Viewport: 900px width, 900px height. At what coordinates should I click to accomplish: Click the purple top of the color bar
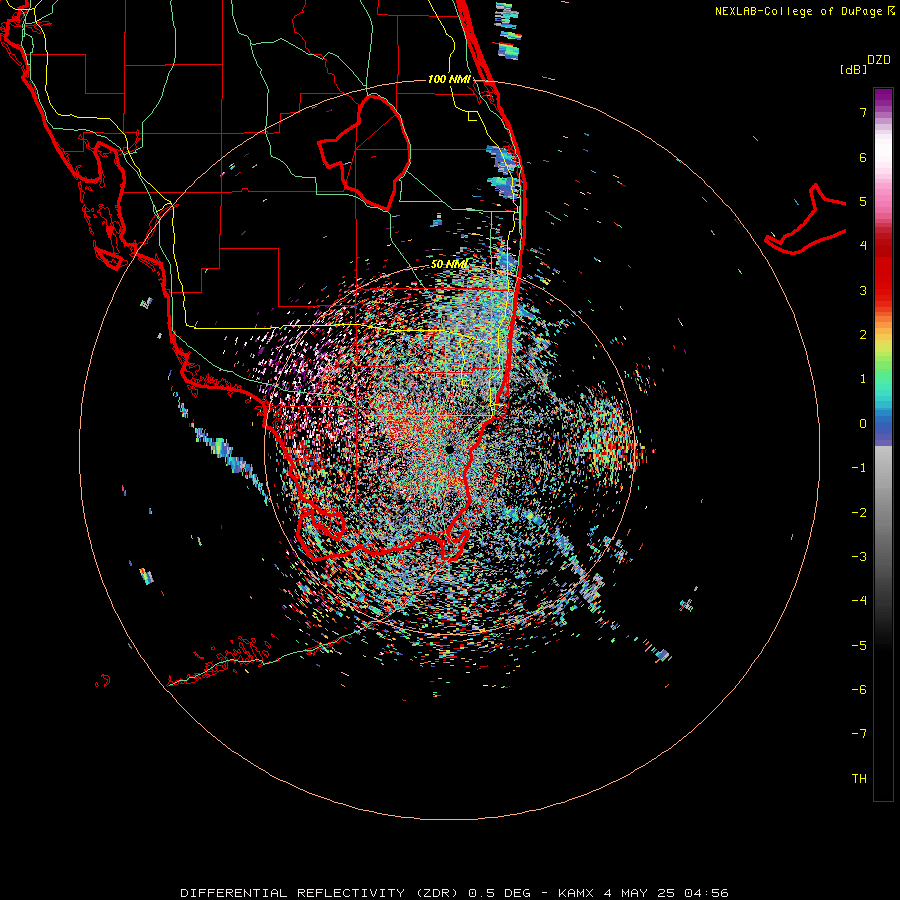(883, 98)
